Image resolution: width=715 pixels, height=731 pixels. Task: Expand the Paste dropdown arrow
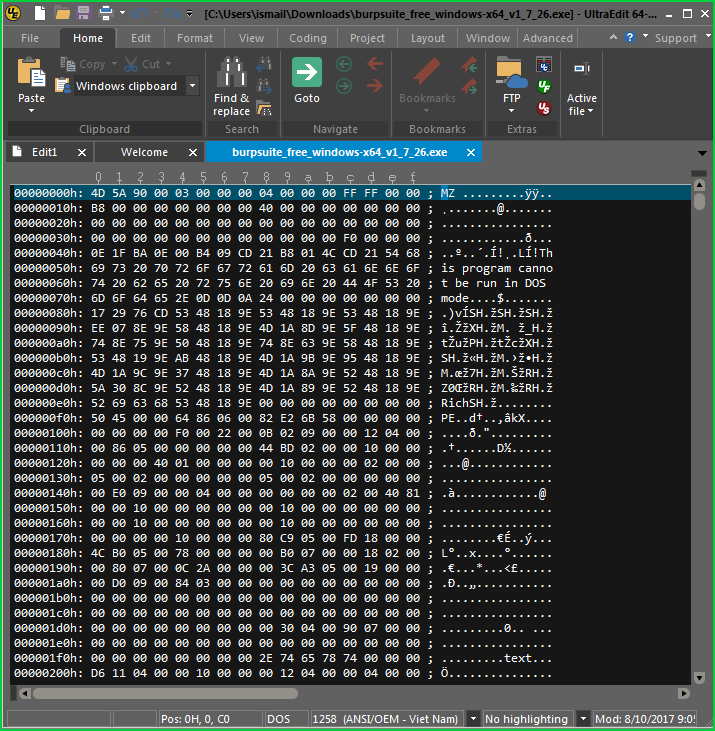tap(31, 111)
